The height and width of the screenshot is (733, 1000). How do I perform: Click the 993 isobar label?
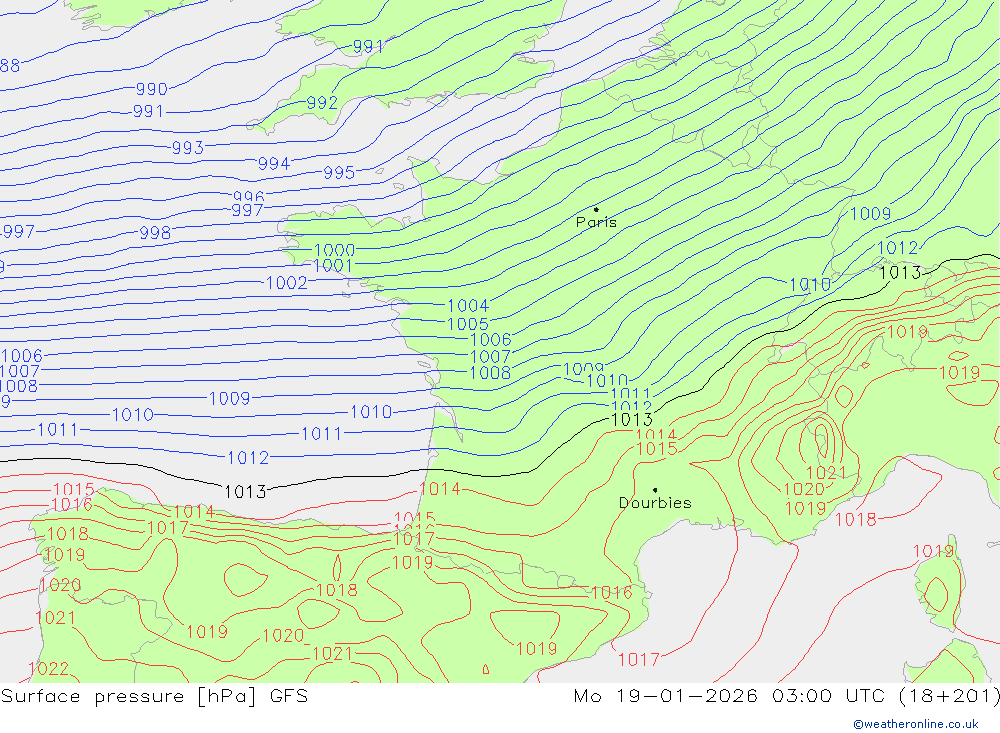tap(188, 148)
